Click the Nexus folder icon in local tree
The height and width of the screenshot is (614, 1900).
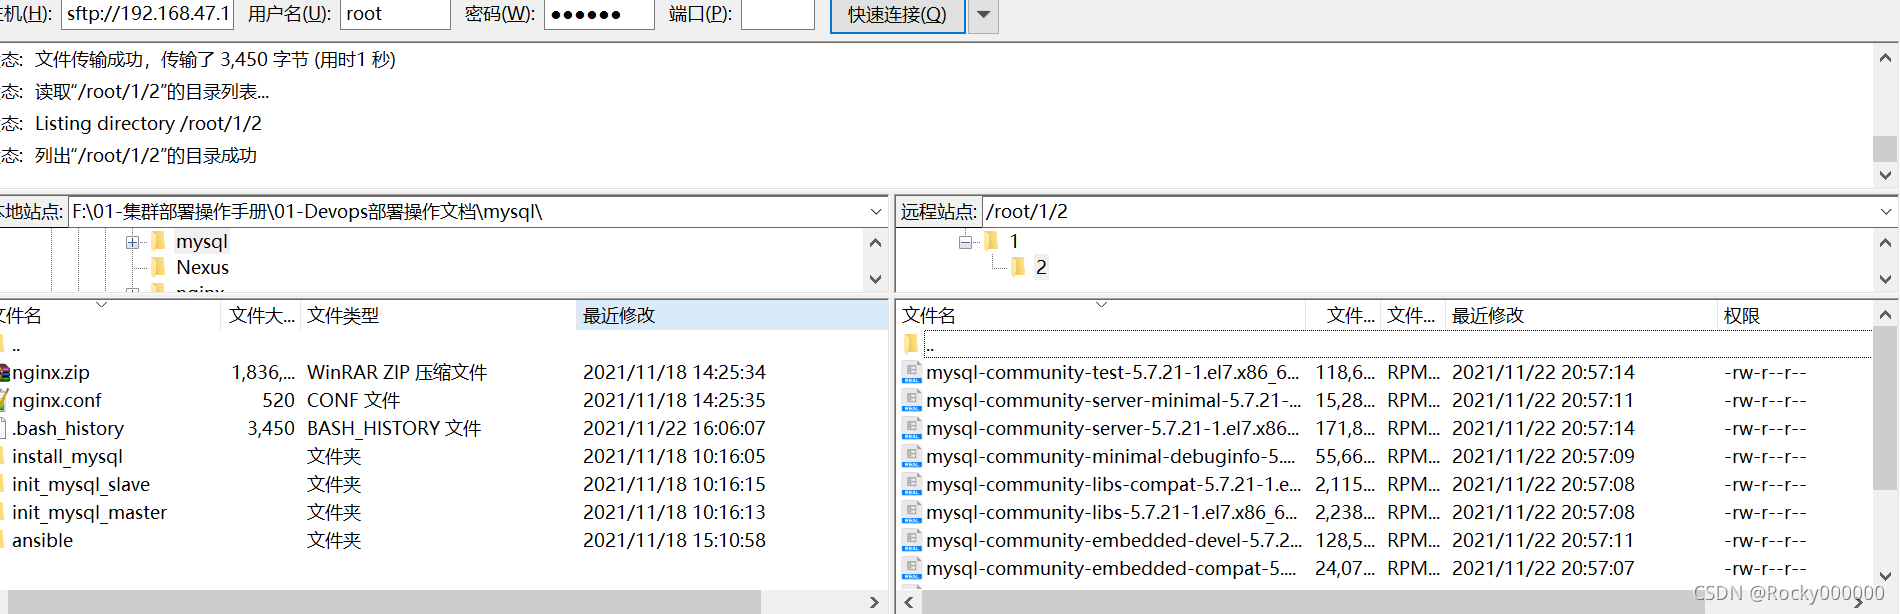tap(158, 267)
